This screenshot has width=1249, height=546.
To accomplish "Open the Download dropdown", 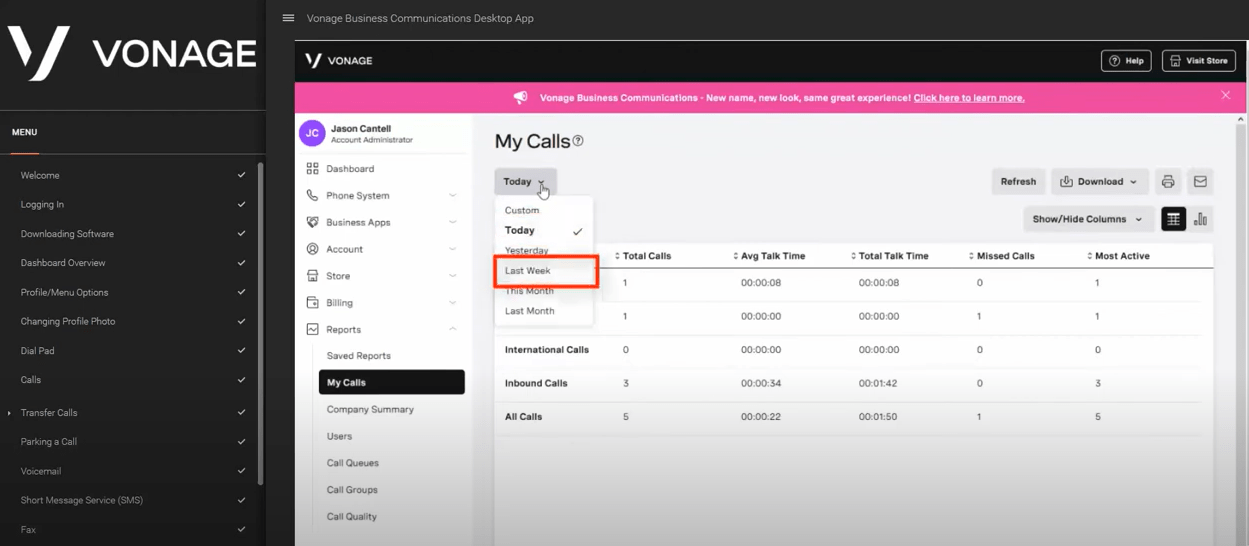I will click(1099, 182).
